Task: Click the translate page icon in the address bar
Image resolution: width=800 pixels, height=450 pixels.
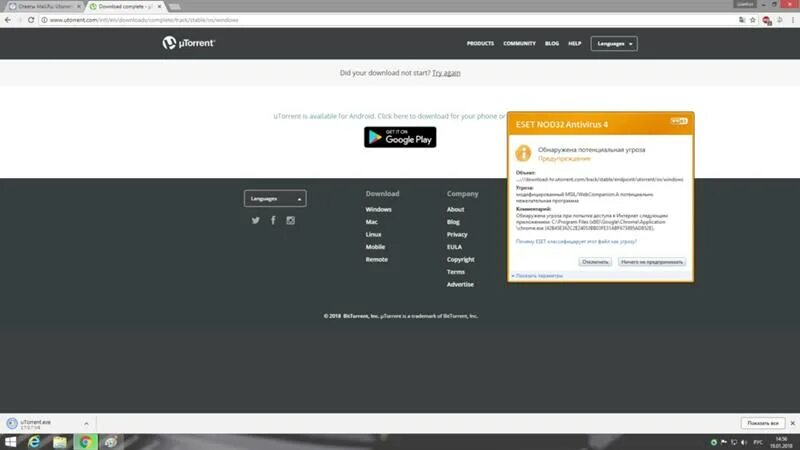Action: [742, 20]
